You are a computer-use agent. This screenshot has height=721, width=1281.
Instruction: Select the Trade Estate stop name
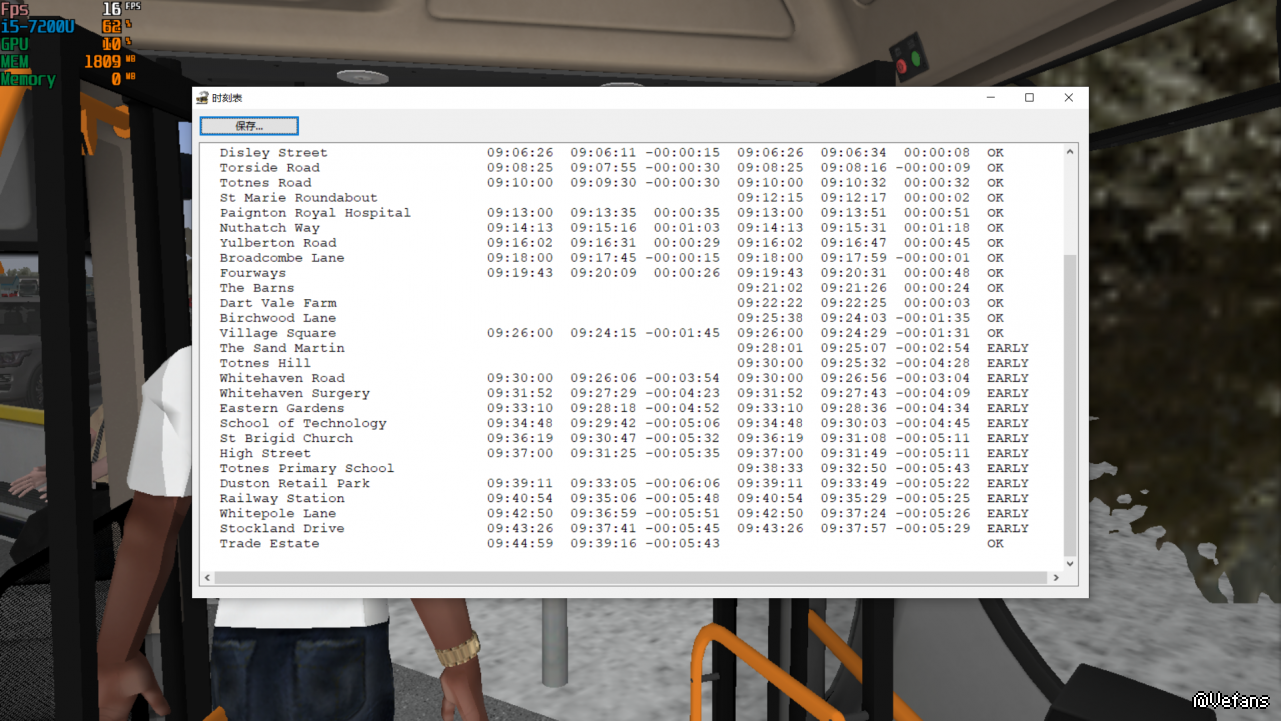click(x=270, y=543)
